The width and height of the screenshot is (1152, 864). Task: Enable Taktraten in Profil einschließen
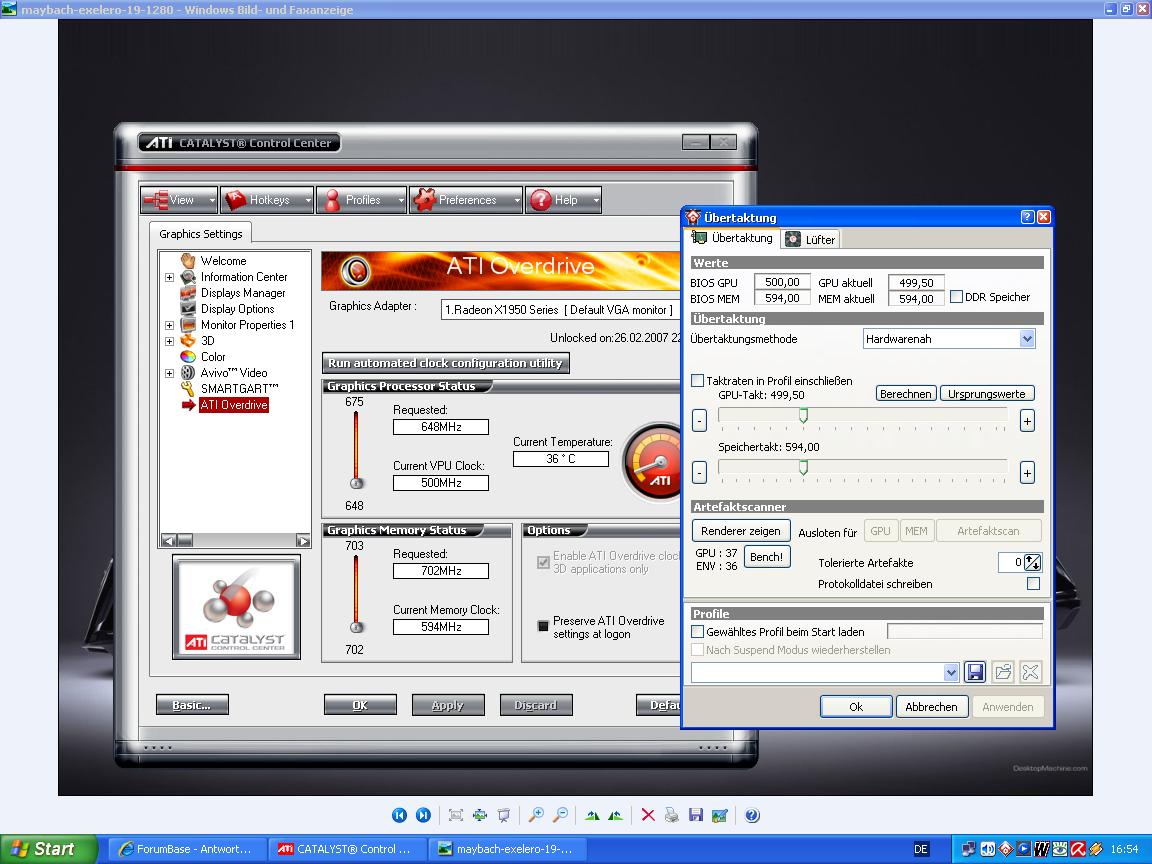coord(697,381)
